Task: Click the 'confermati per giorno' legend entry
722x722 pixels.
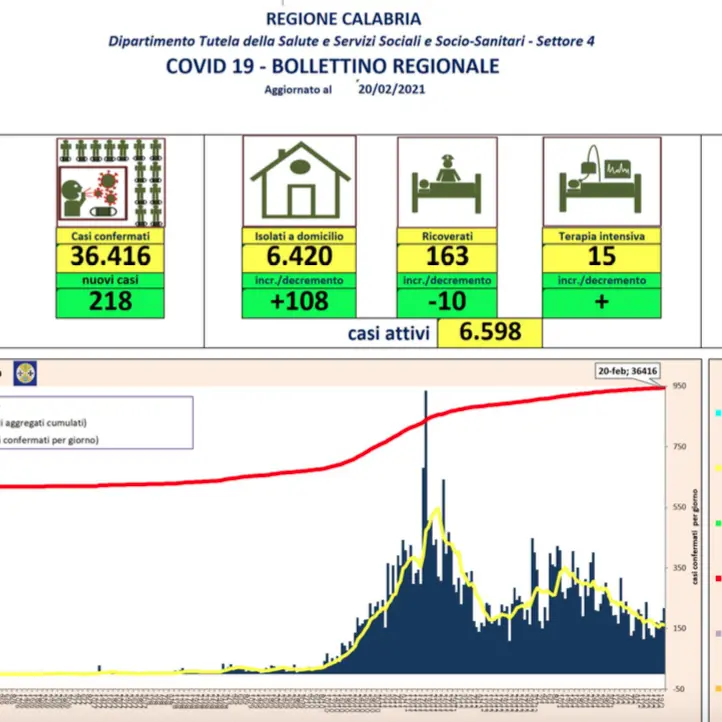Action: 49,440
